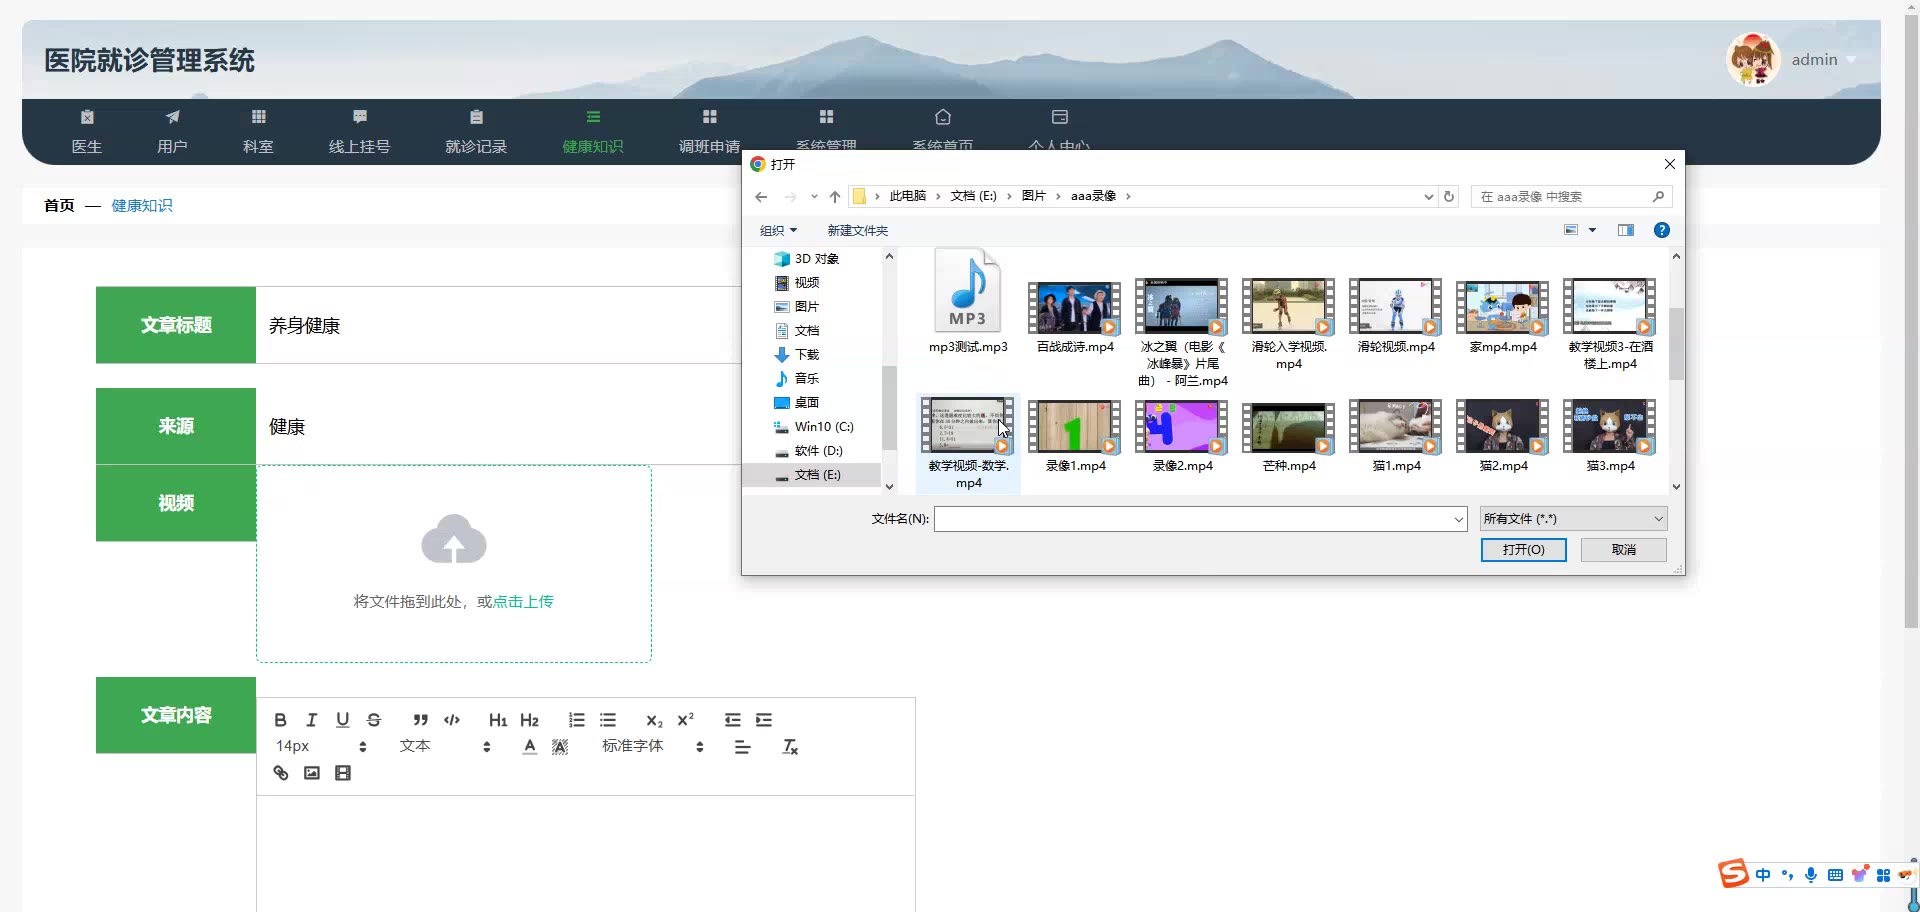
Task: Click the 打开(O) button
Action: [x=1523, y=550]
